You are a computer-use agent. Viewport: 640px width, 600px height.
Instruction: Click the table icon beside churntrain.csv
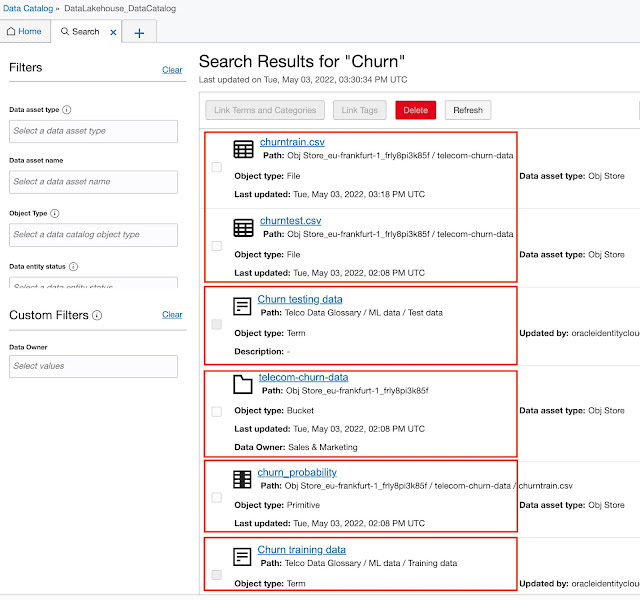243,149
